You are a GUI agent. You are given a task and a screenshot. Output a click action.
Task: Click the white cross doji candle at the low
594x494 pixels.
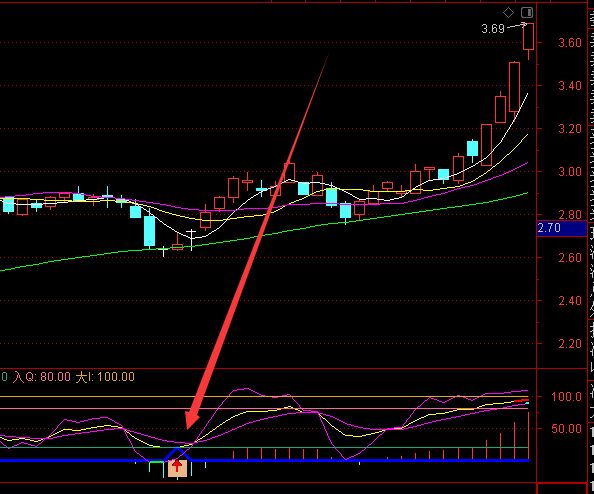click(164, 250)
